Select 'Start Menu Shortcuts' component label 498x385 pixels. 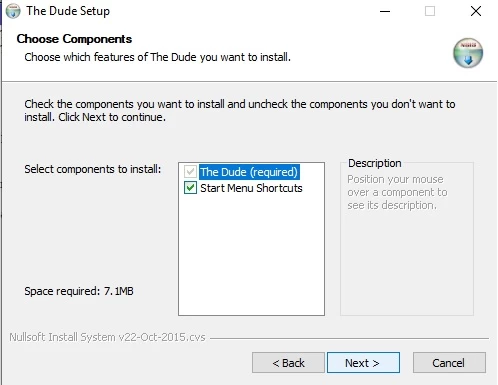251,188
